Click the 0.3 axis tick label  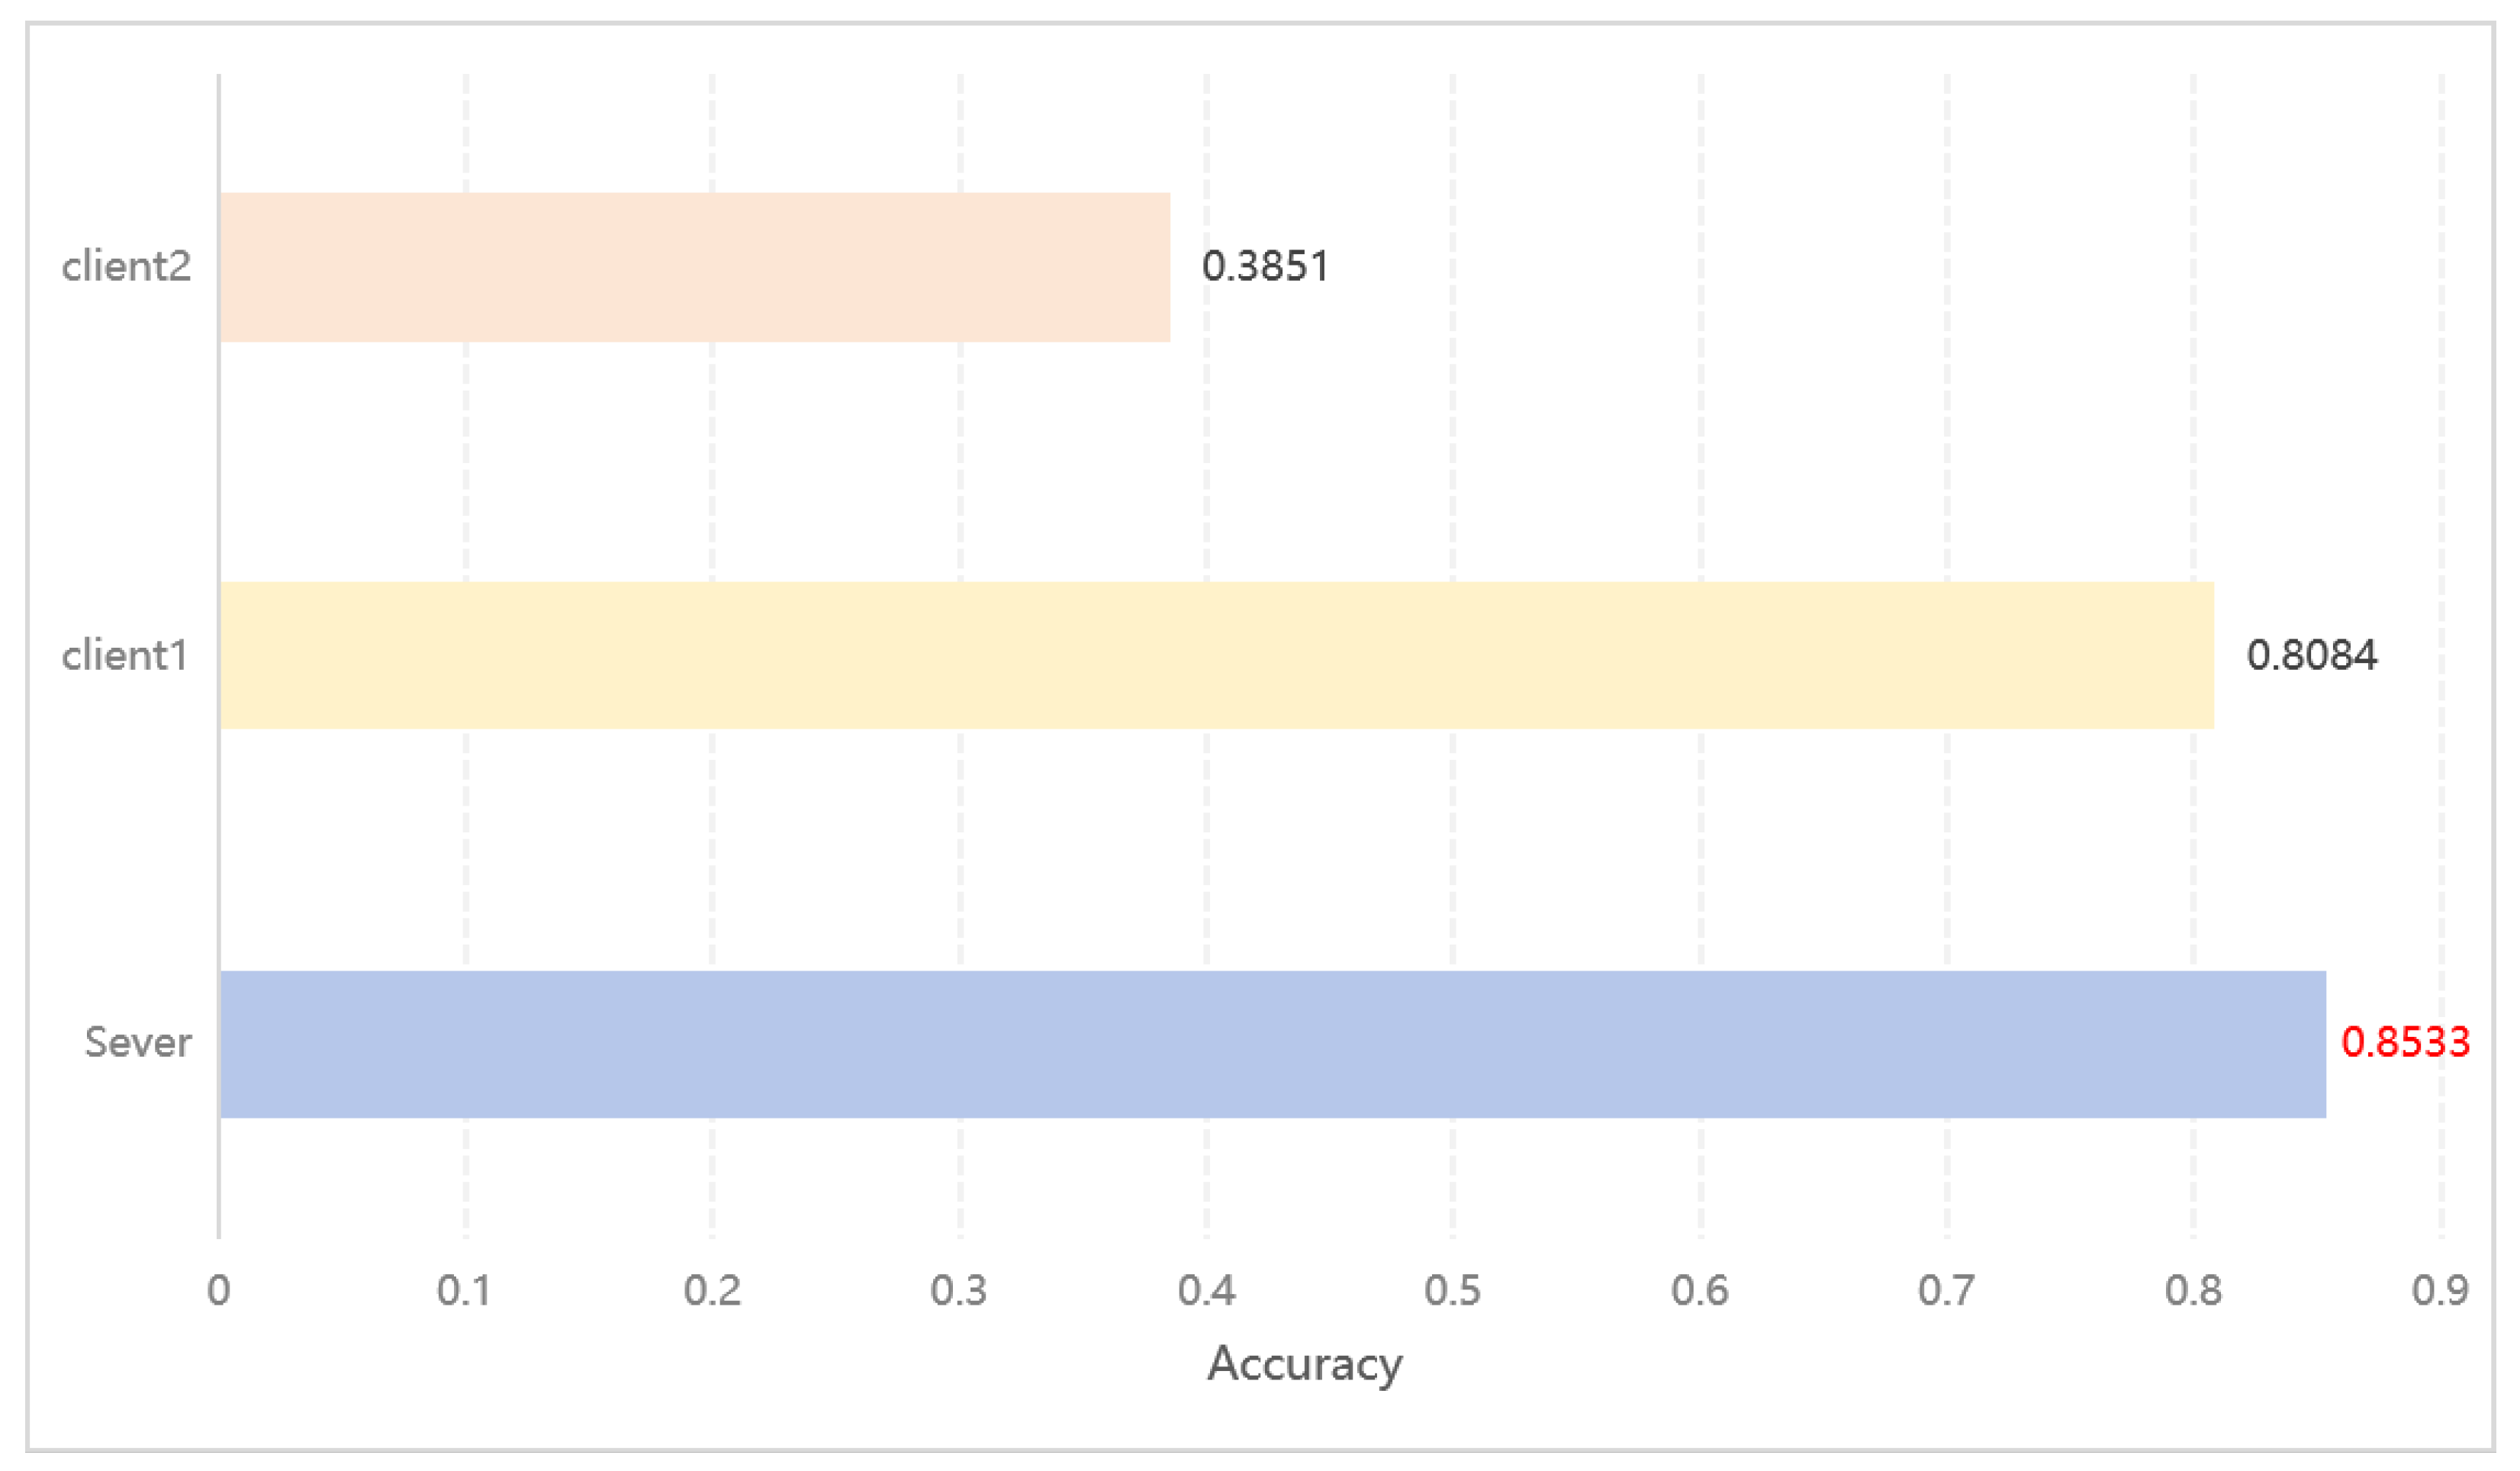click(x=959, y=1291)
